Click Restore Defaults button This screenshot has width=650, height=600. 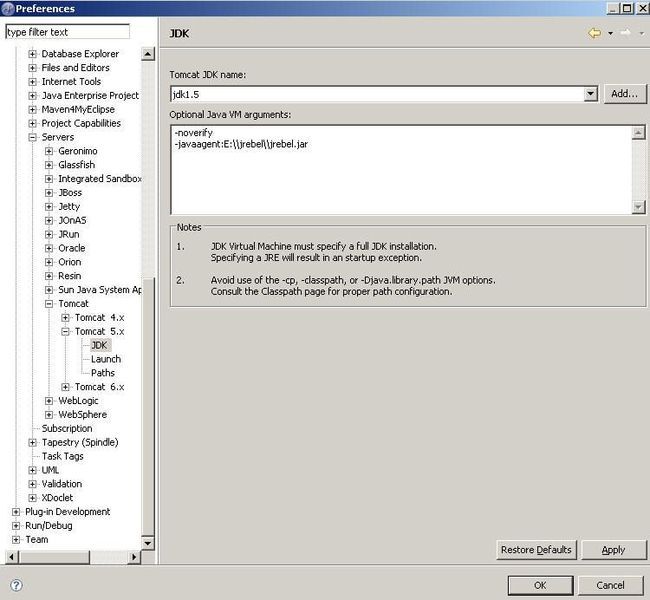536,550
